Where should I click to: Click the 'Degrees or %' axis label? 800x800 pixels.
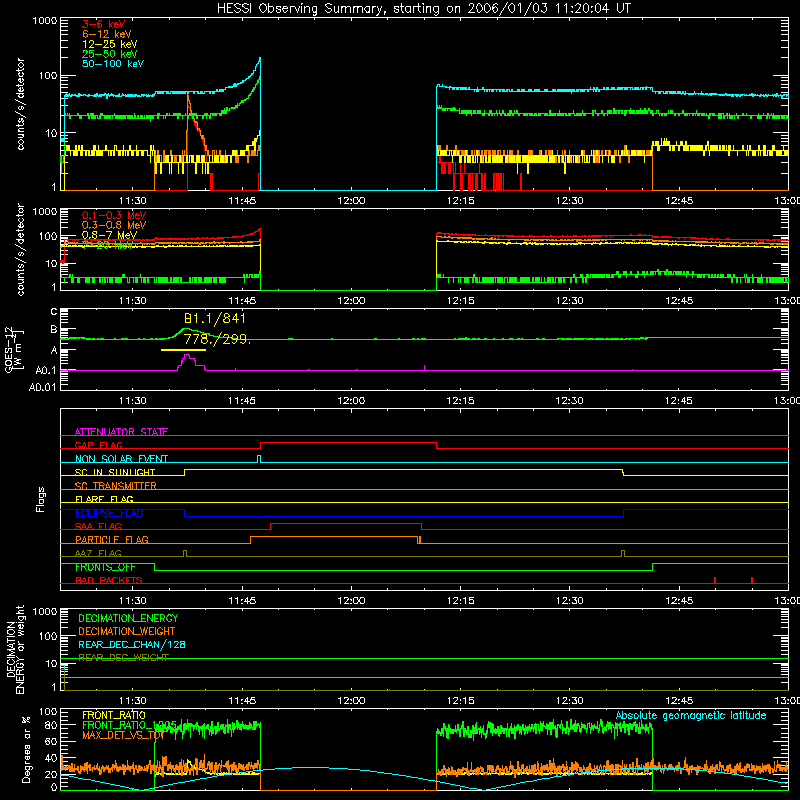point(26,749)
